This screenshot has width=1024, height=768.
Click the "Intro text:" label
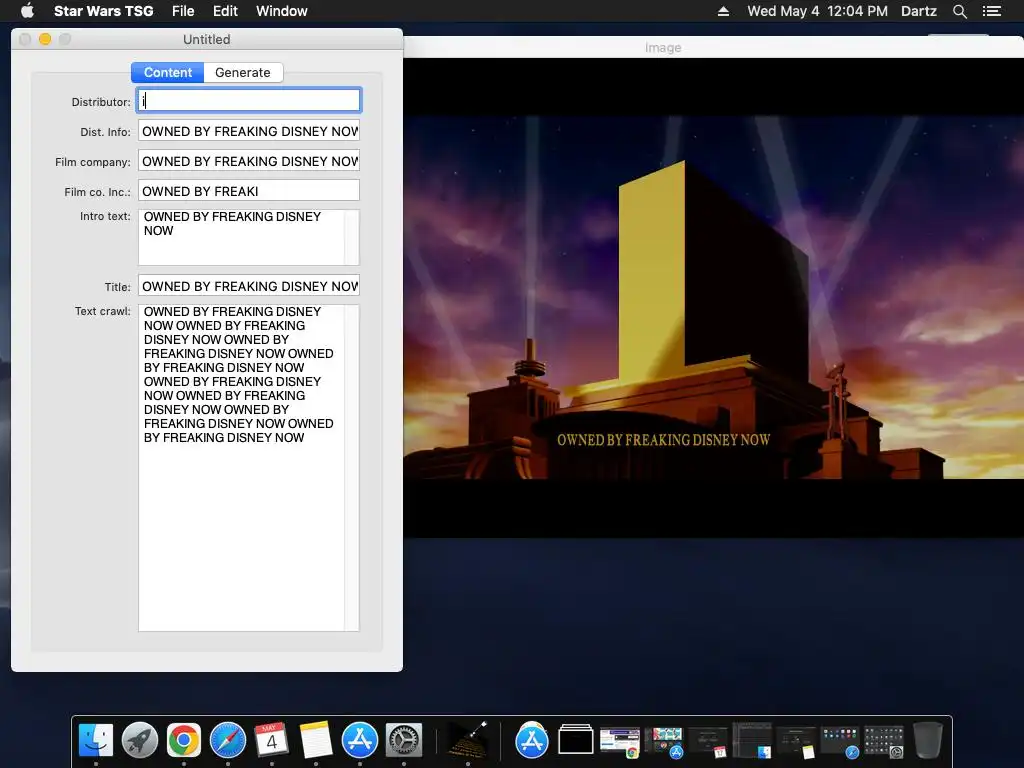(105, 216)
